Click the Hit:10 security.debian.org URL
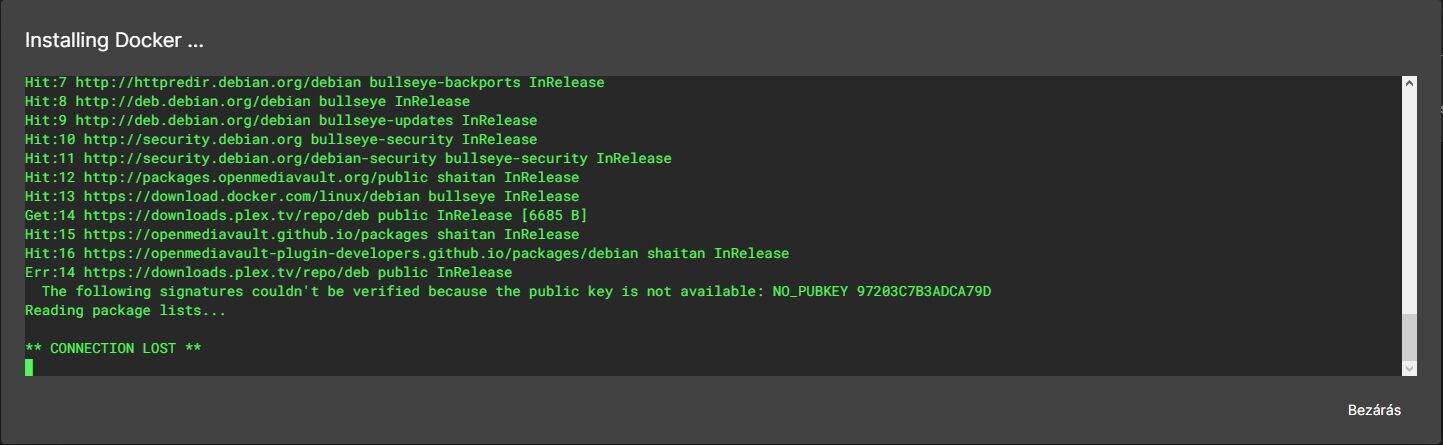Screen dimensions: 1443x445 coord(192,139)
